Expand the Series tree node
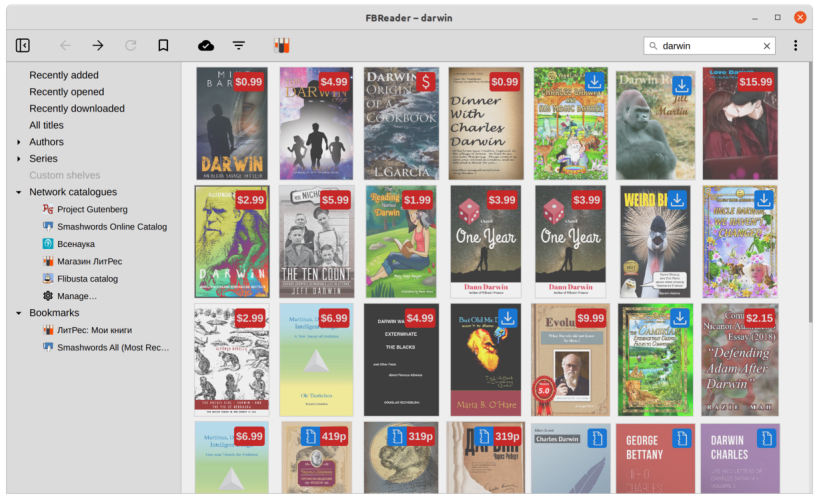 tap(19, 159)
